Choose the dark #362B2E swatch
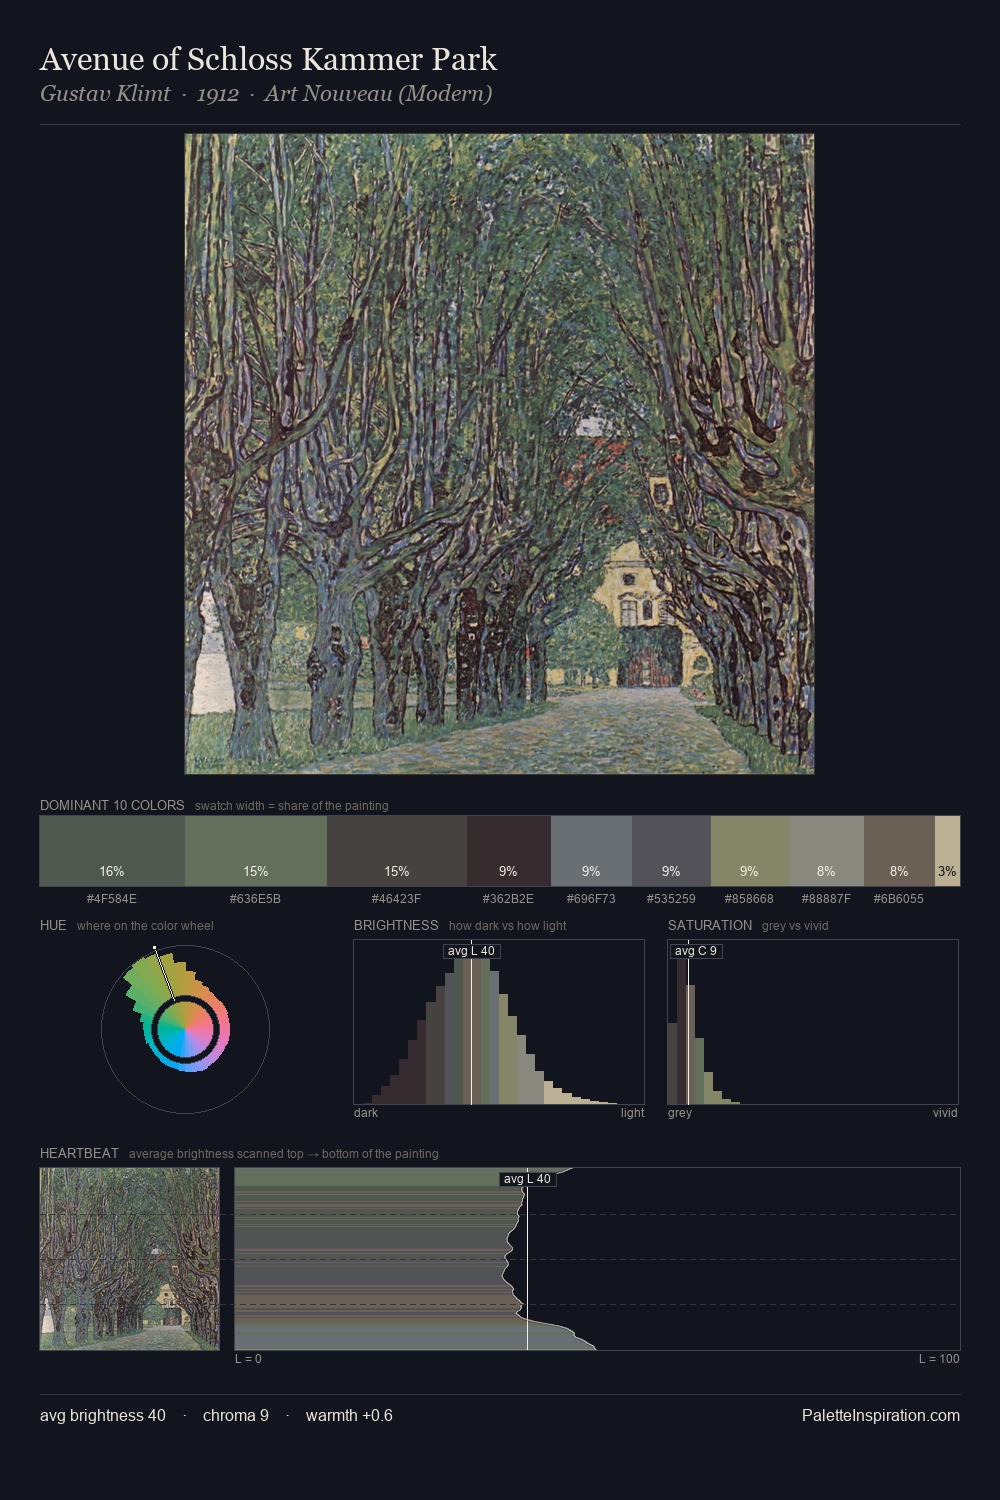Viewport: 1000px width, 1500px height. (x=509, y=851)
